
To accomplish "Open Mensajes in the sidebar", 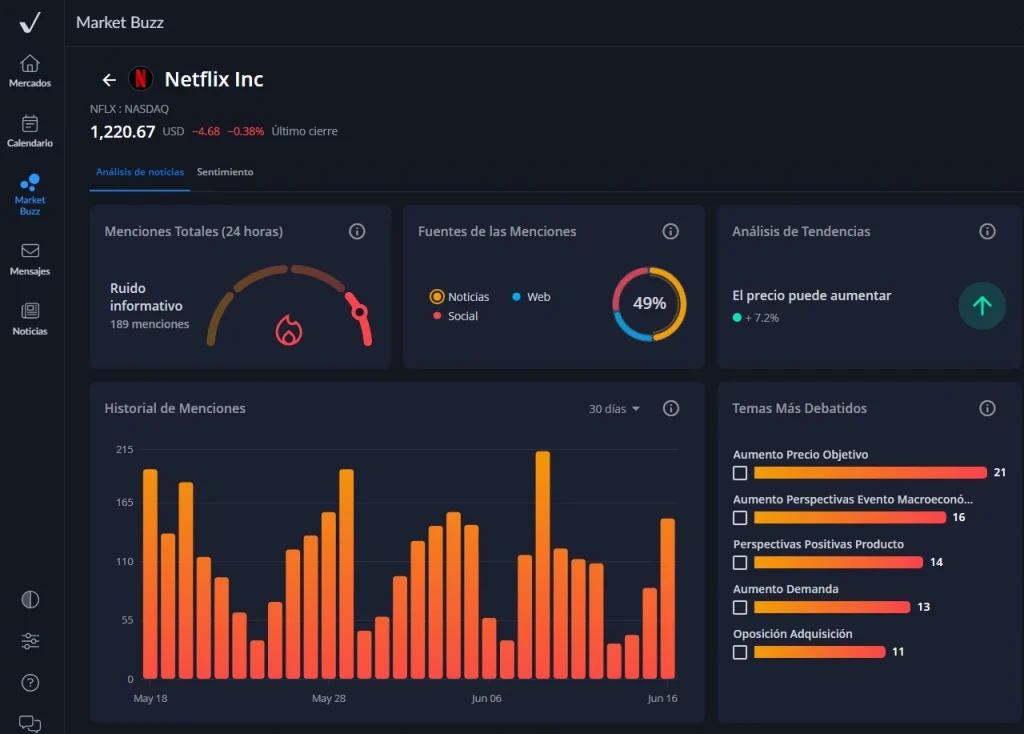I will 30,259.
